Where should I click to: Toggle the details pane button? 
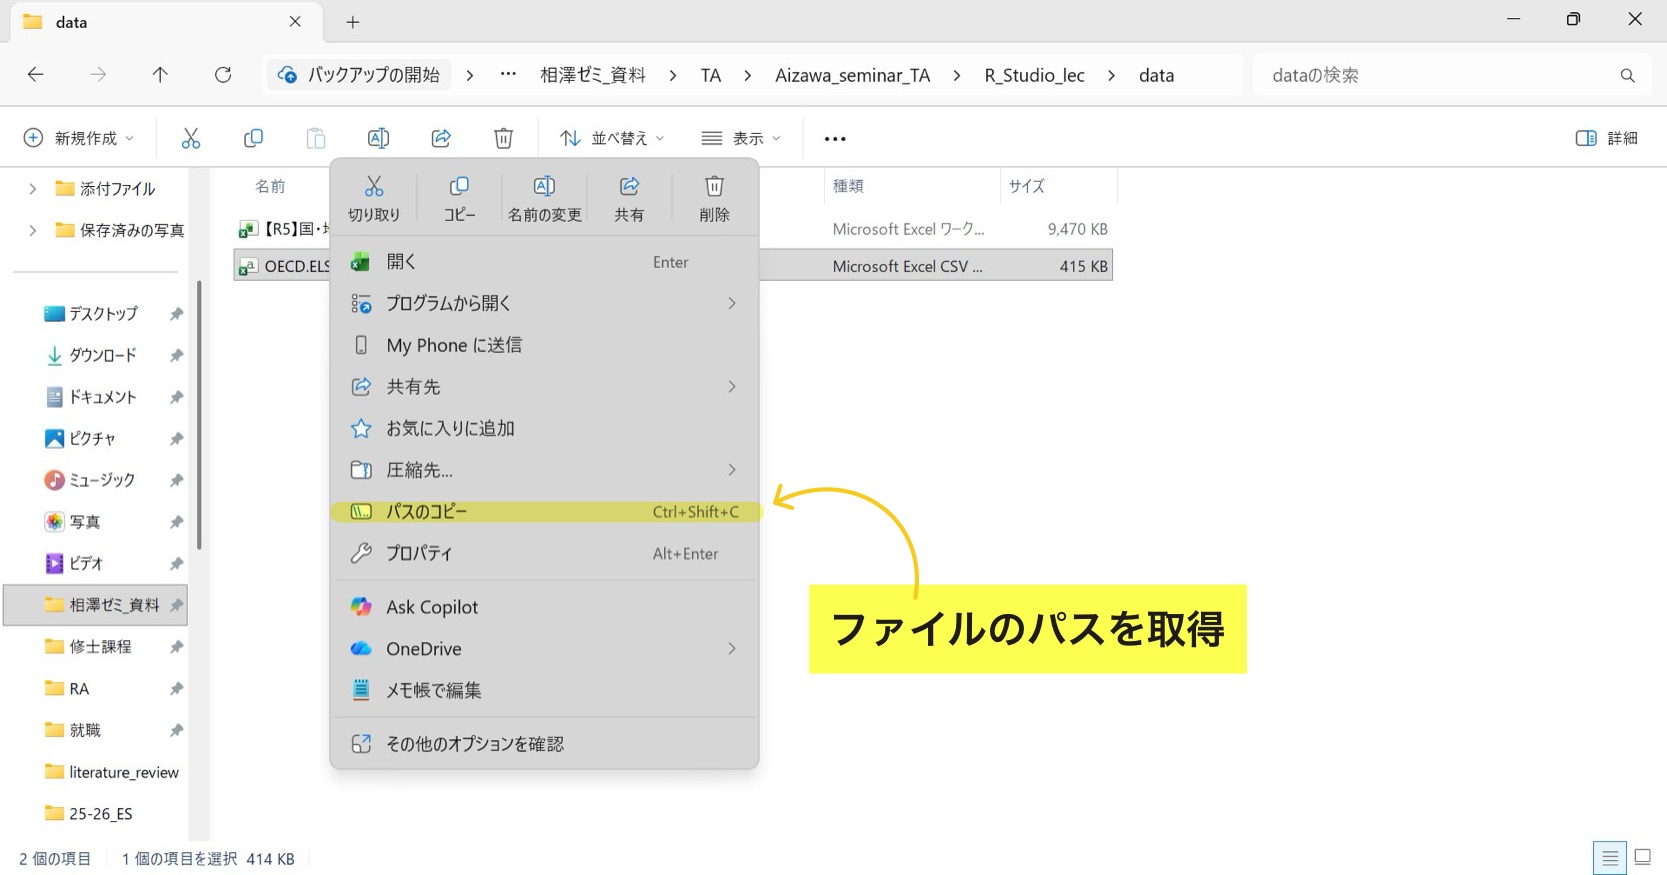pos(1606,138)
